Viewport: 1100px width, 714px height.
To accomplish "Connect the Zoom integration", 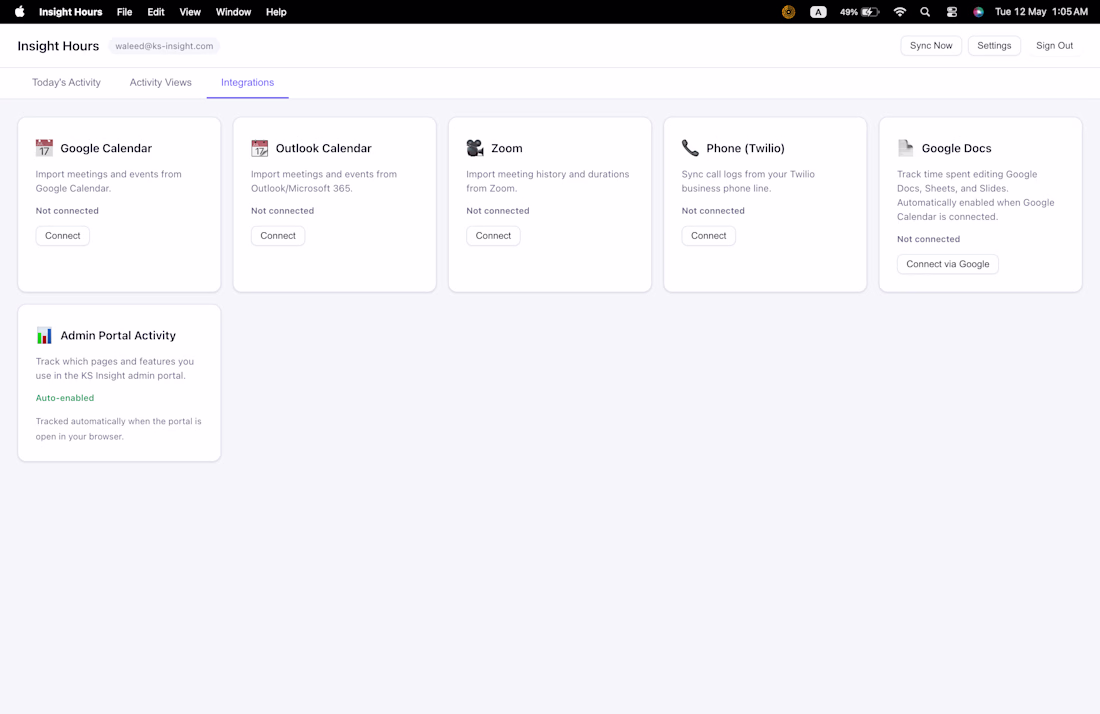I will point(493,236).
